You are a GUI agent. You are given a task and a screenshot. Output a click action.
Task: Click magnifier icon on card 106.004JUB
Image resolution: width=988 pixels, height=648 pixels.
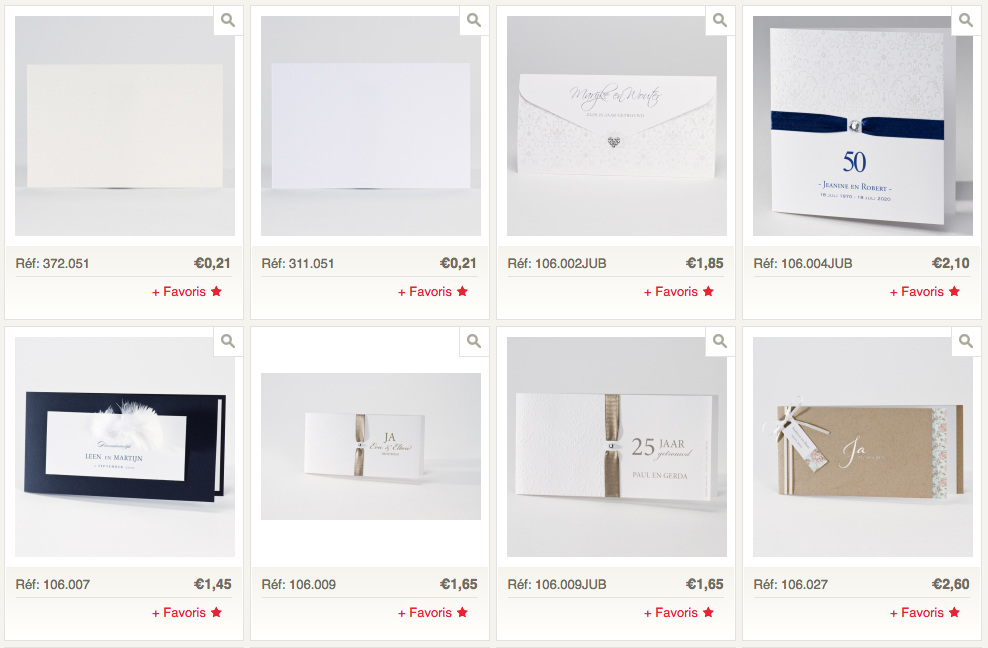(x=965, y=21)
